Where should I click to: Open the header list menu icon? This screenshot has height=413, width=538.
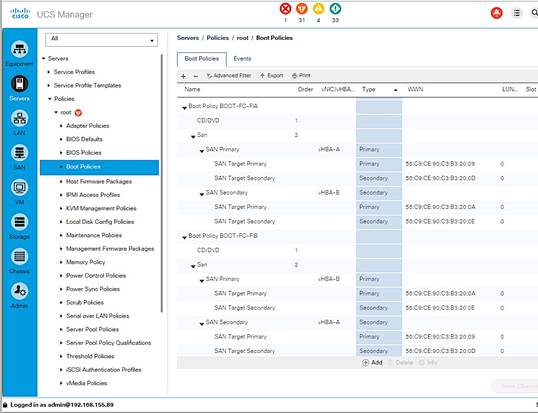pos(516,13)
